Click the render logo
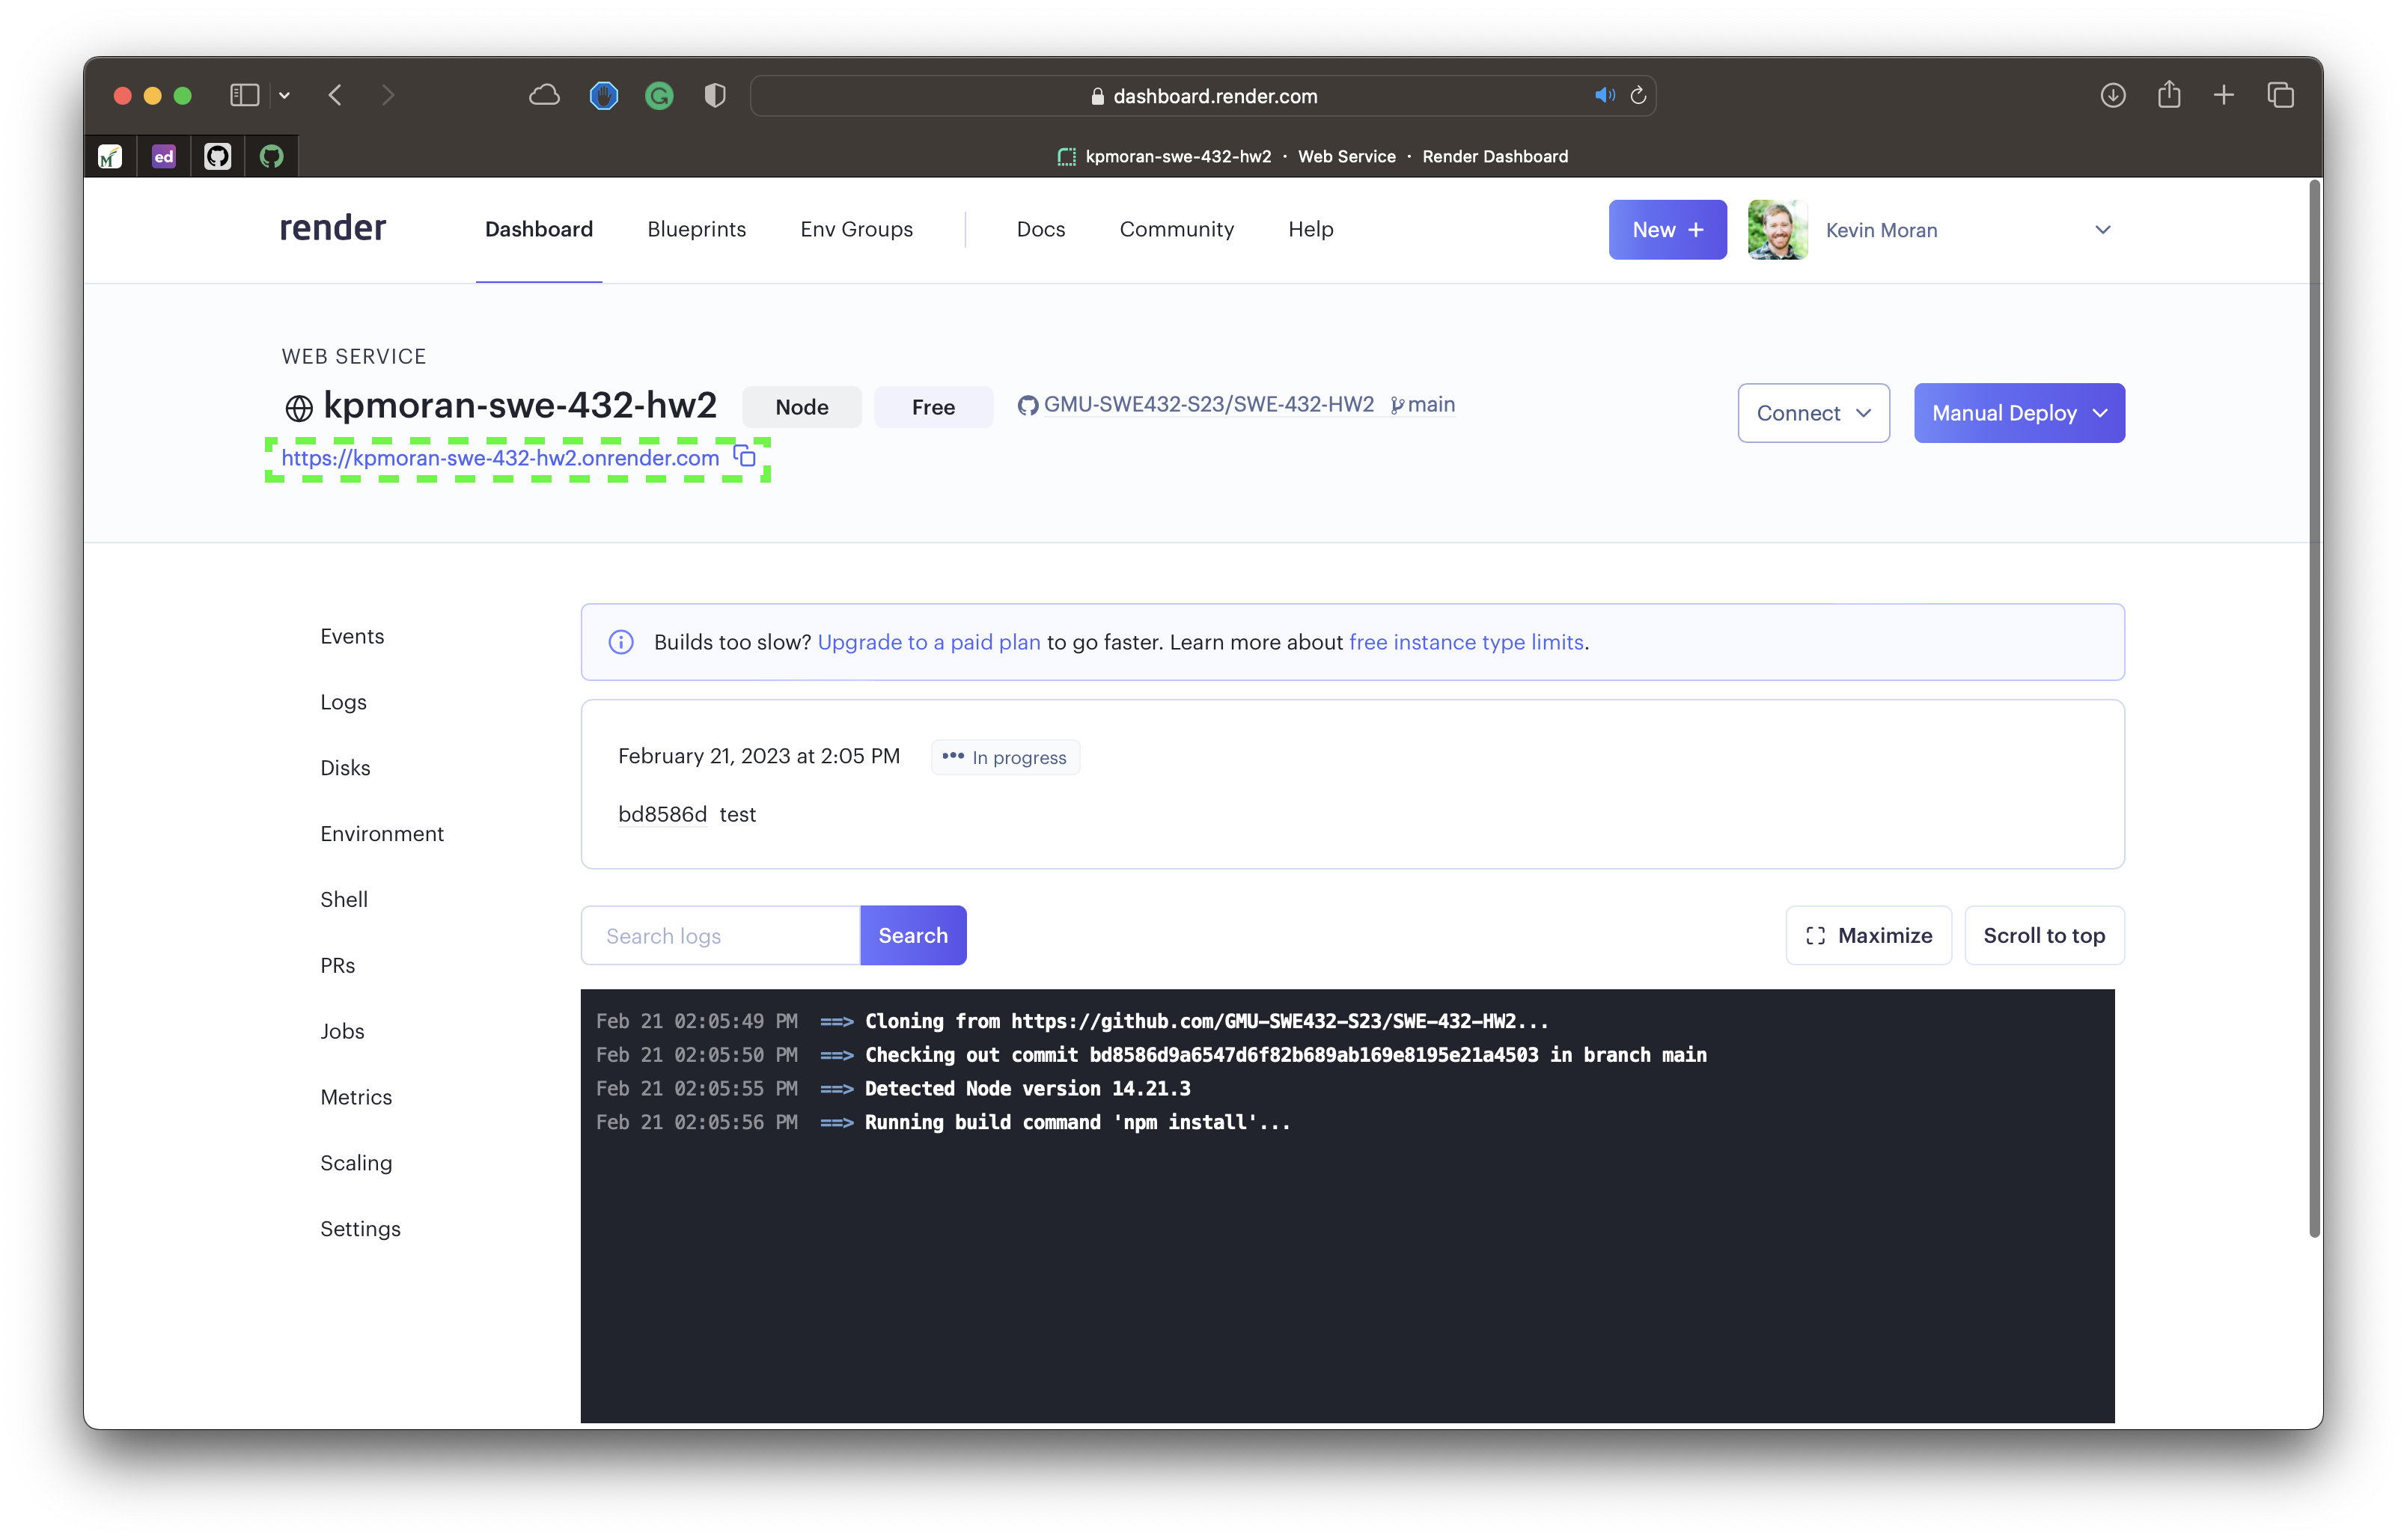This screenshot has width=2407, height=1540. point(332,228)
